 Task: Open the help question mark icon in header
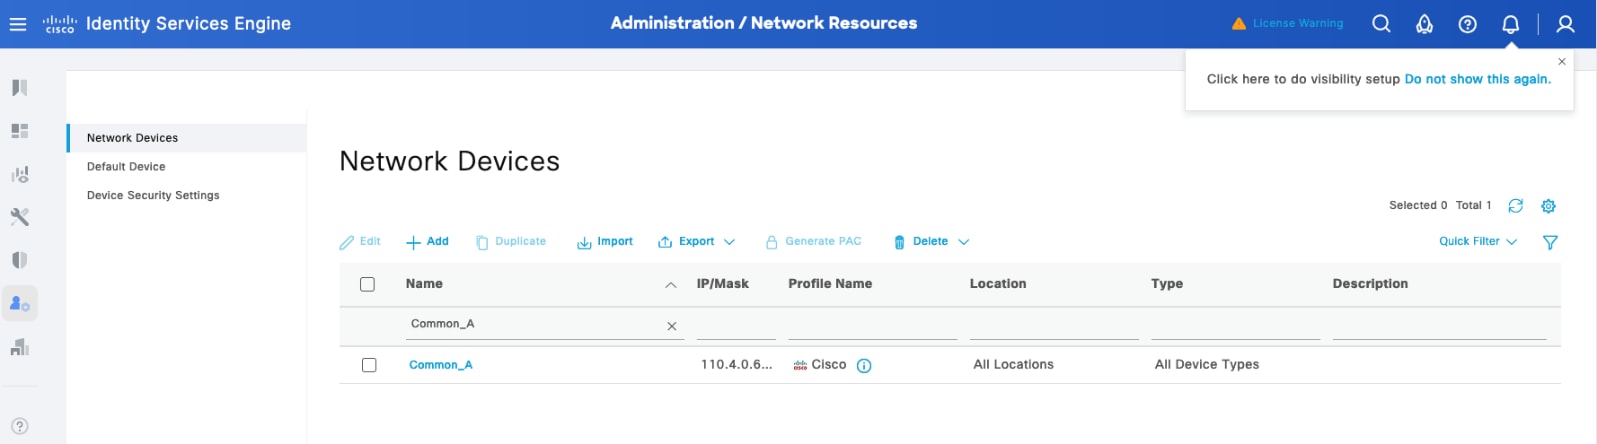pos(1467,24)
